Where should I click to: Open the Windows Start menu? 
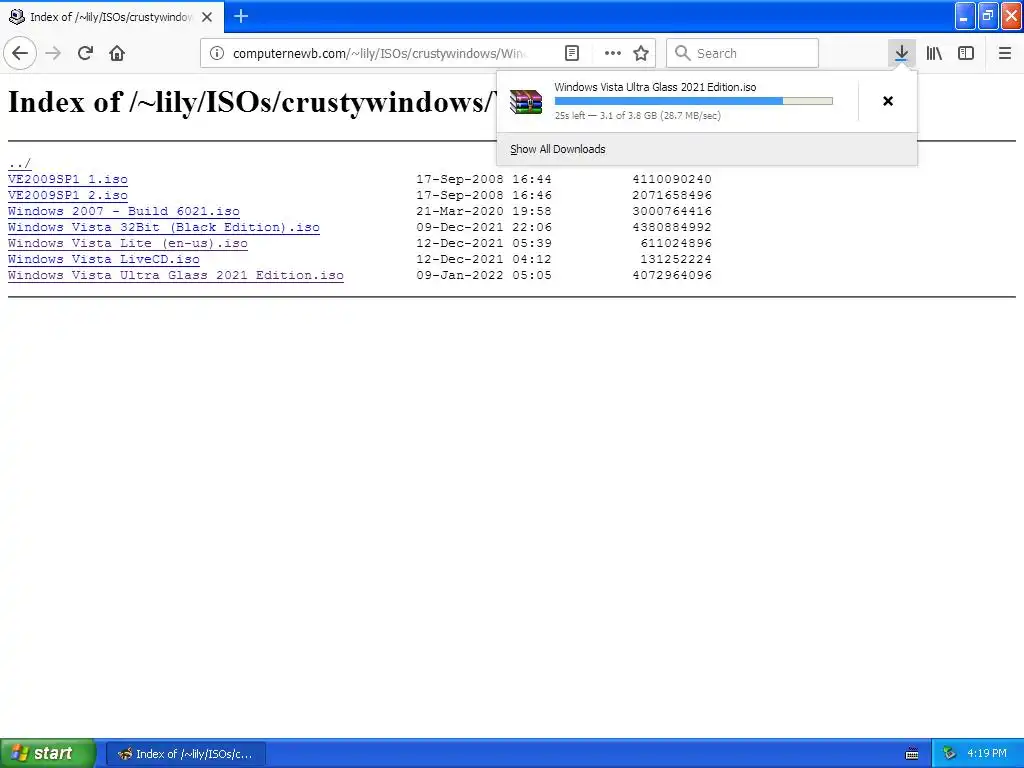click(48, 753)
